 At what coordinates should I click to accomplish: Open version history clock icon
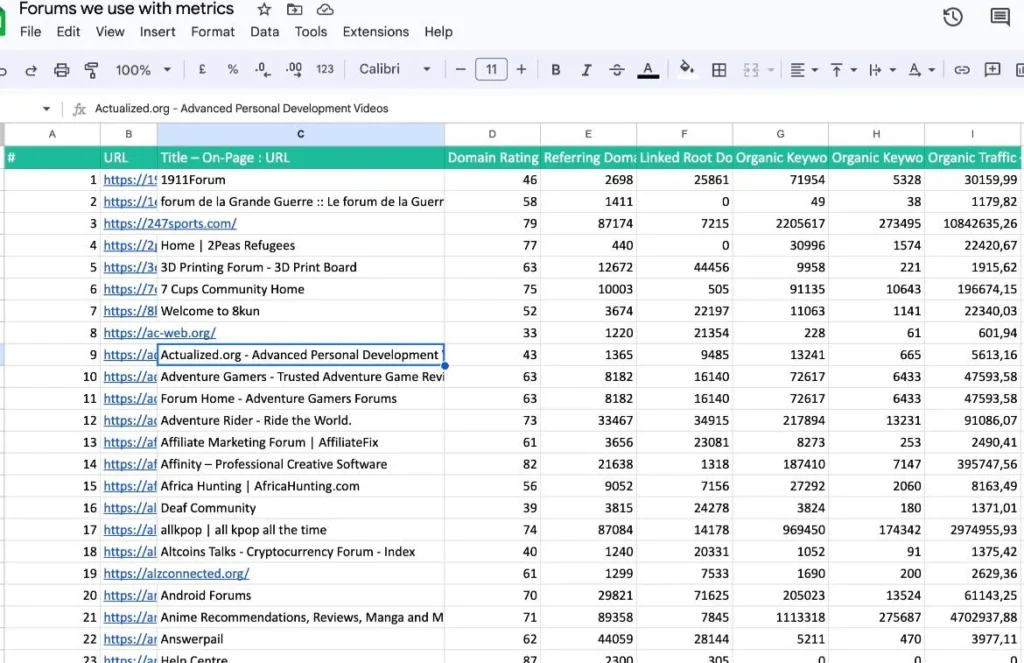(x=953, y=16)
